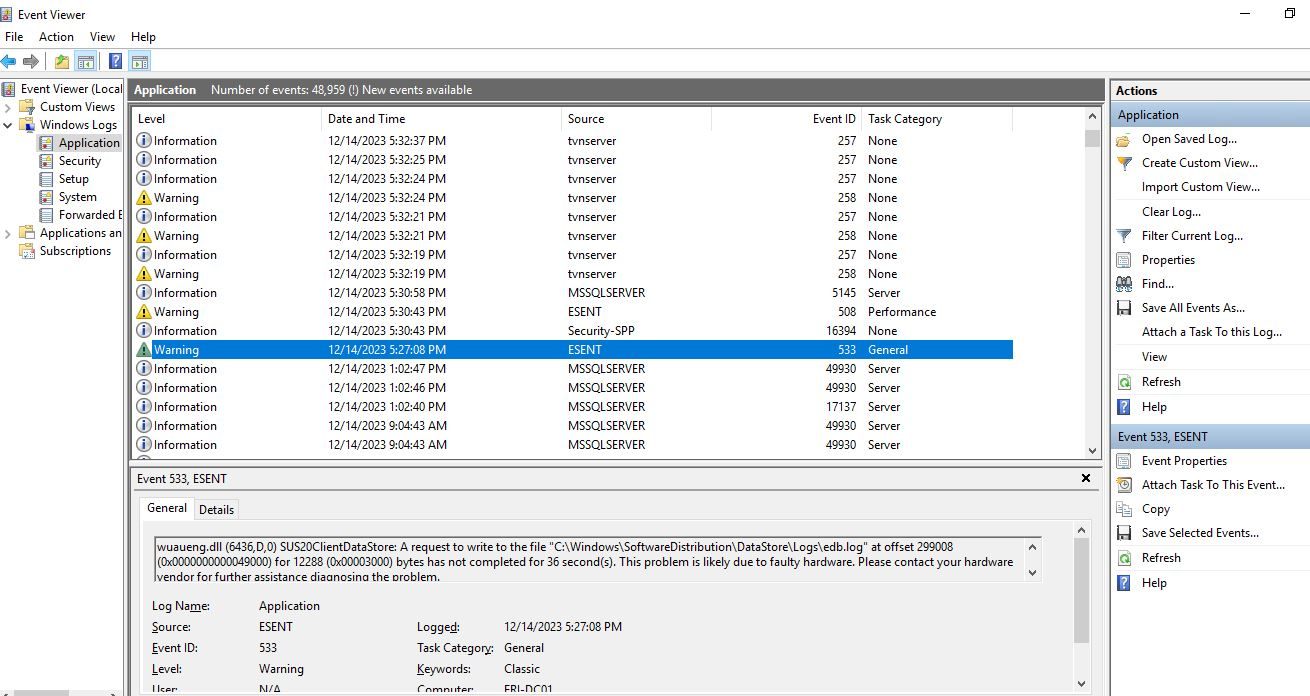Click the navigate back arrow toolbar button
The height and width of the screenshot is (696, 1310).
pyautogui.click(x=10, y=60)
